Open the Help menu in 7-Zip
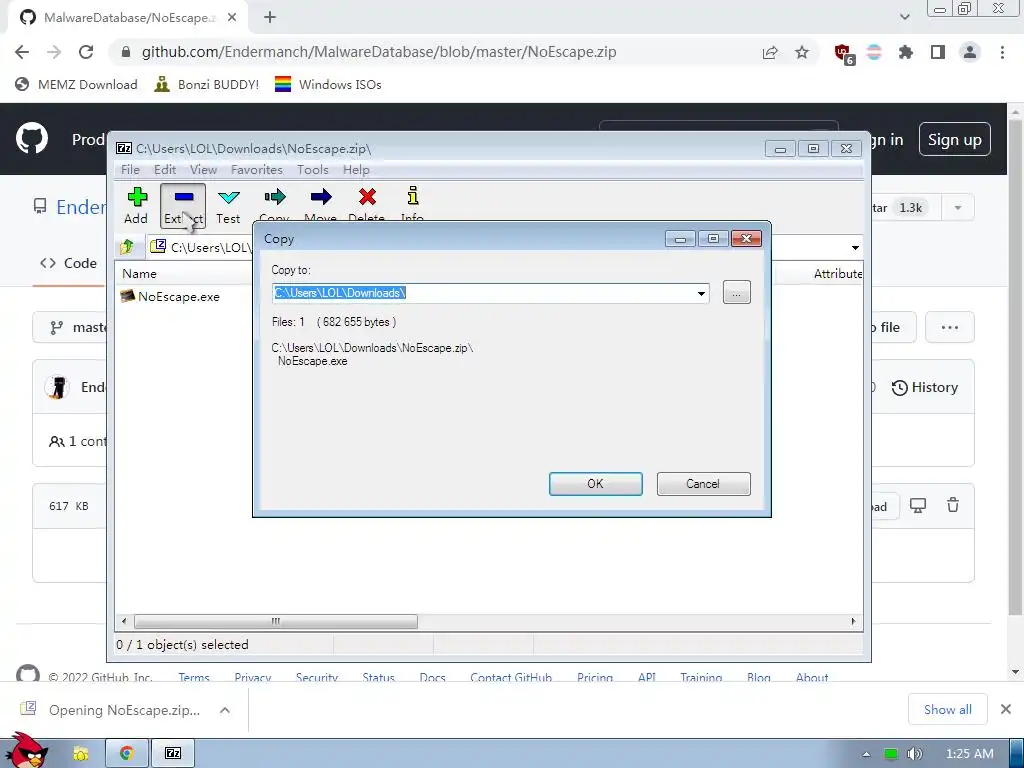The height and width of the screenshot is (768, 1024). point(356,170)
